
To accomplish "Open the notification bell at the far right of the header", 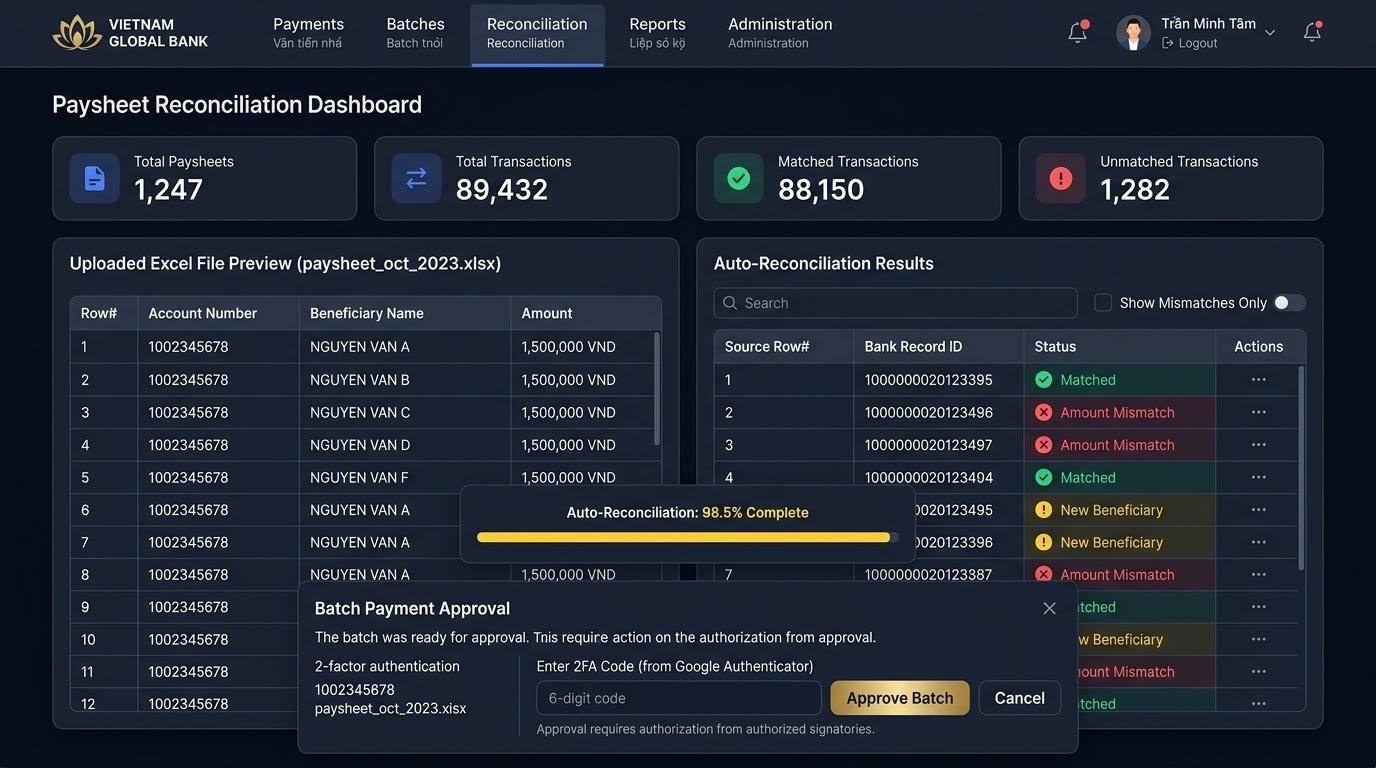I will 1312,32.
